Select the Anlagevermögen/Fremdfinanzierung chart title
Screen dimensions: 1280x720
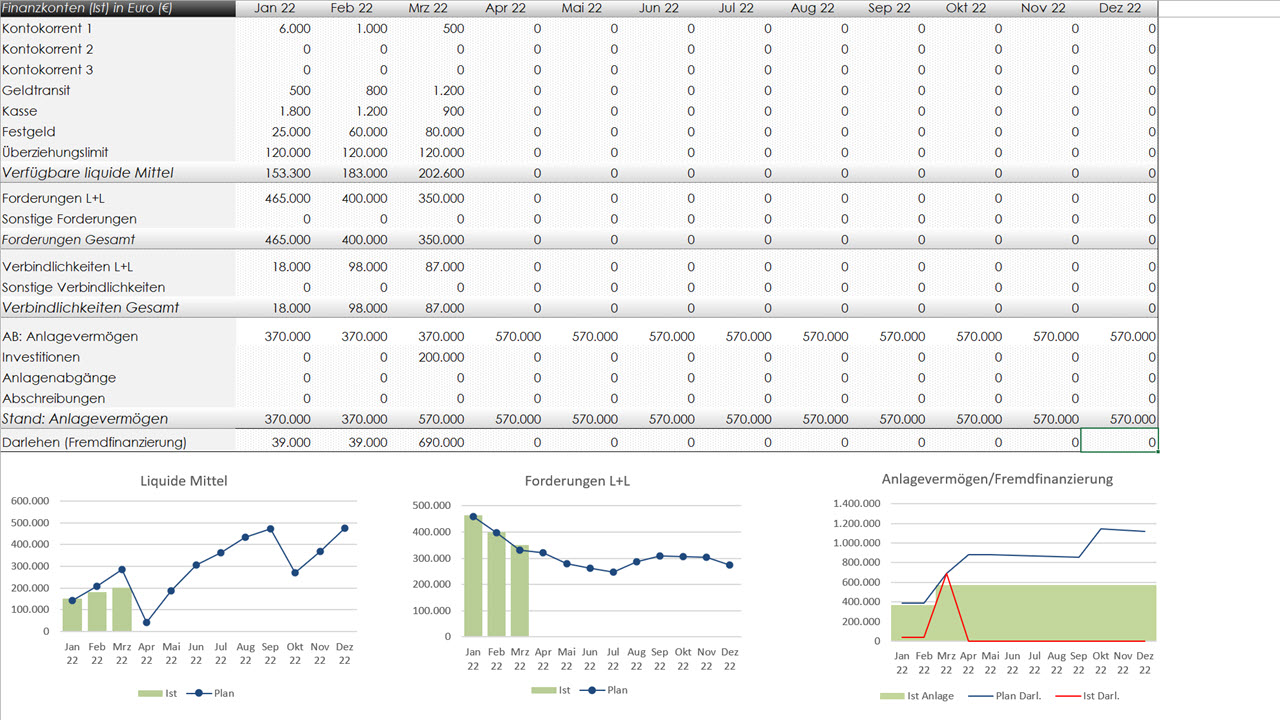997,479
